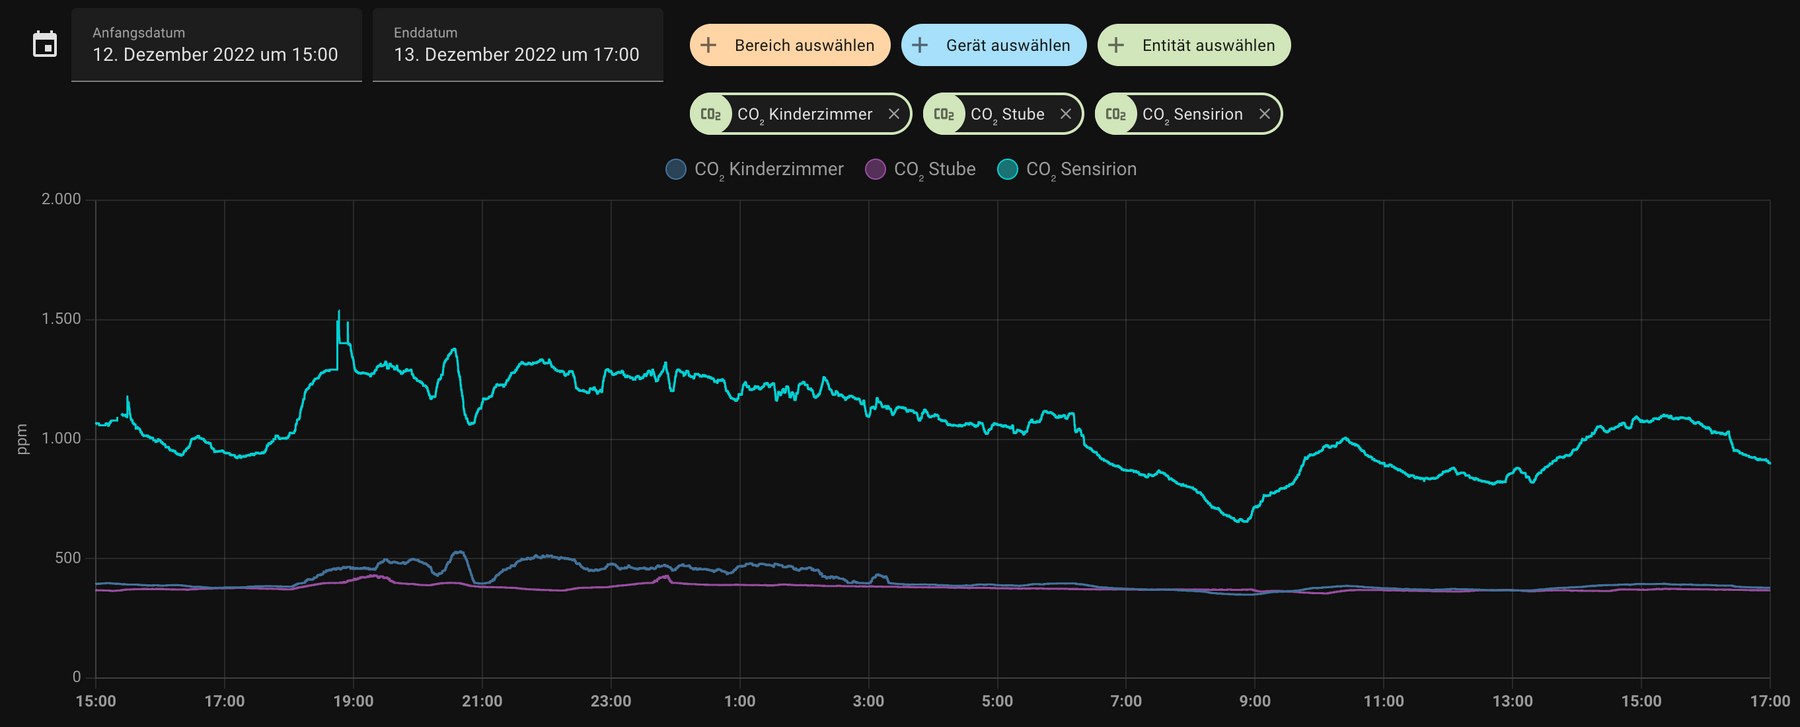Click the Sensirion peak near 19:00
Viewport: 1800px width, 727px height.
point(338,312)
